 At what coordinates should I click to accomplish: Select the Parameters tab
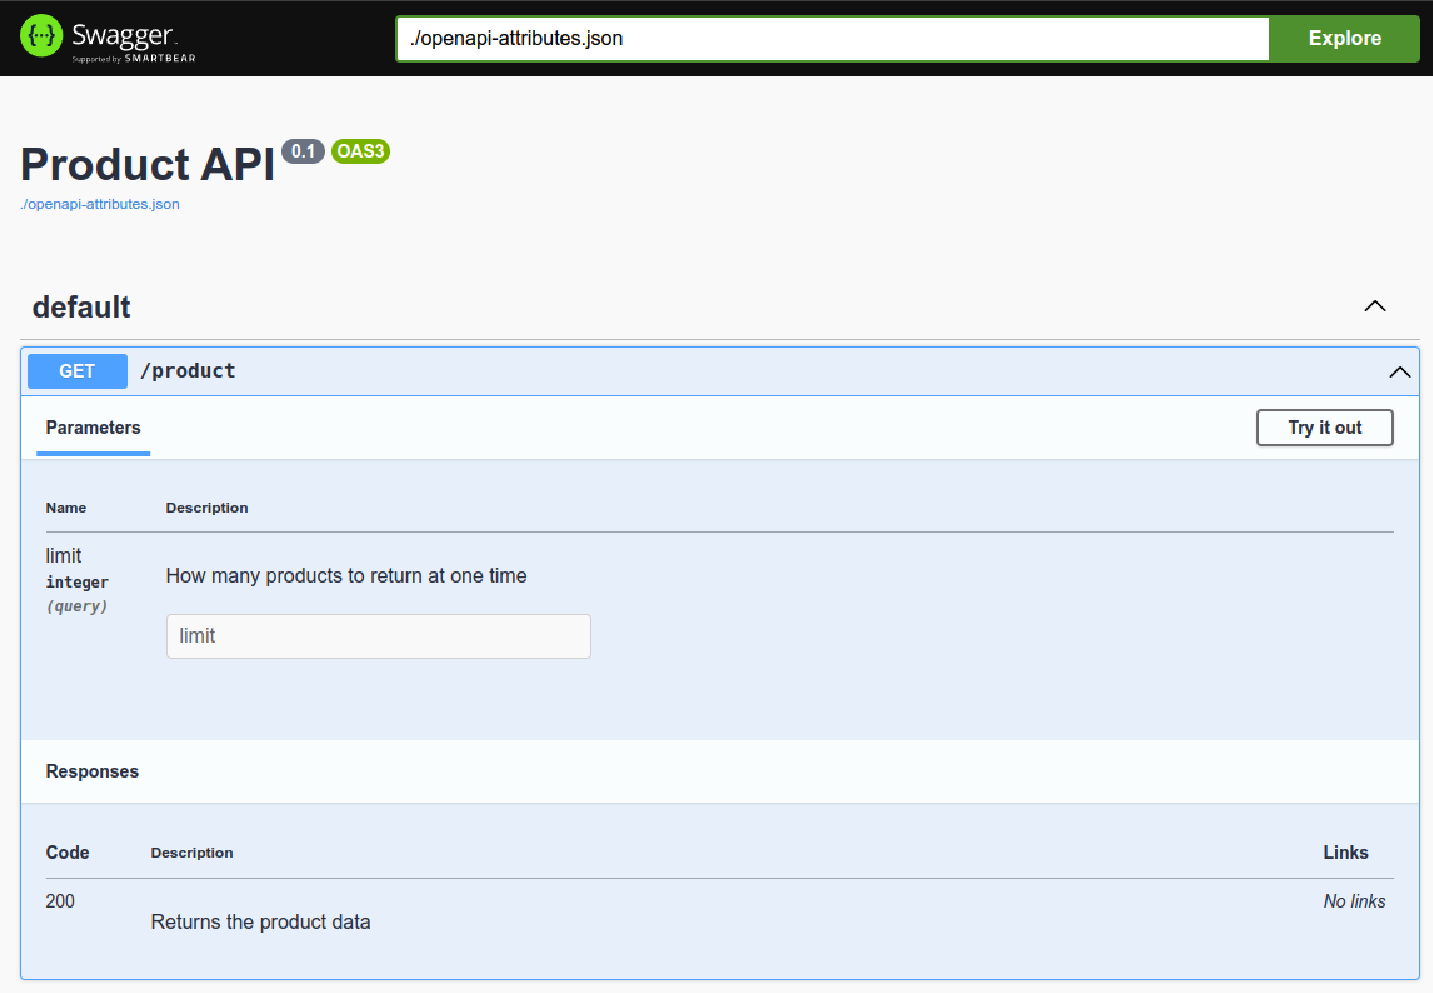[93, 428]
